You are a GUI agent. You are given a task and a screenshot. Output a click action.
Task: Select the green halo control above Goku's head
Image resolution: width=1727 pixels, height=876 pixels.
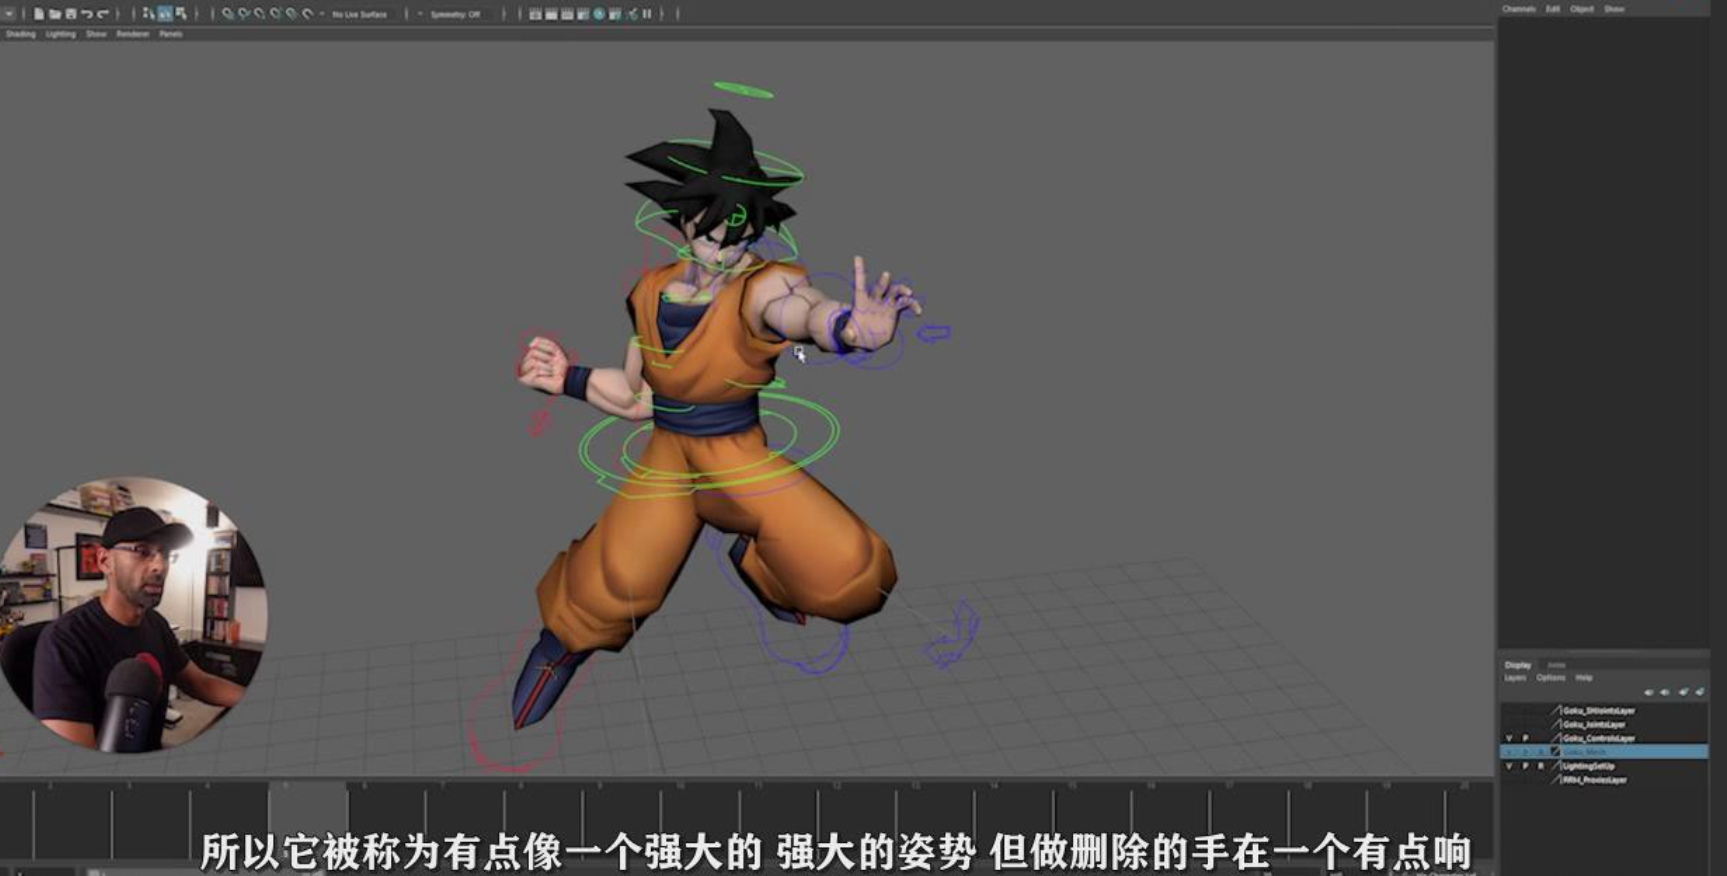[x=744, y=90]
